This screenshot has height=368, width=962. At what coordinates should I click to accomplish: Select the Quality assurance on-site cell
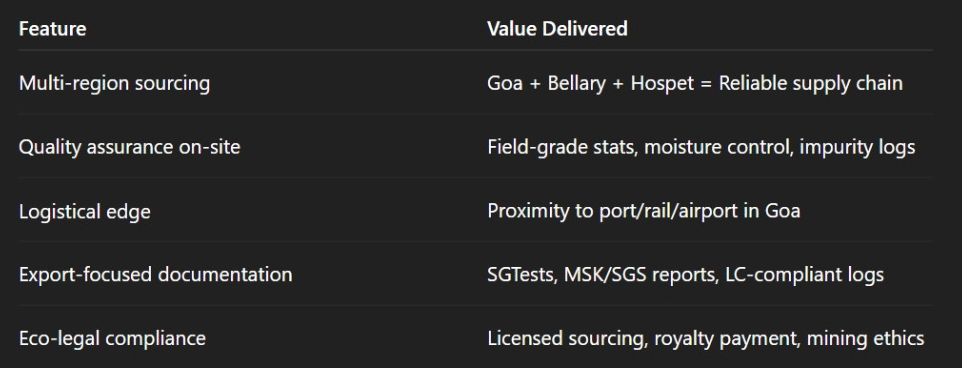coord(129,147)
